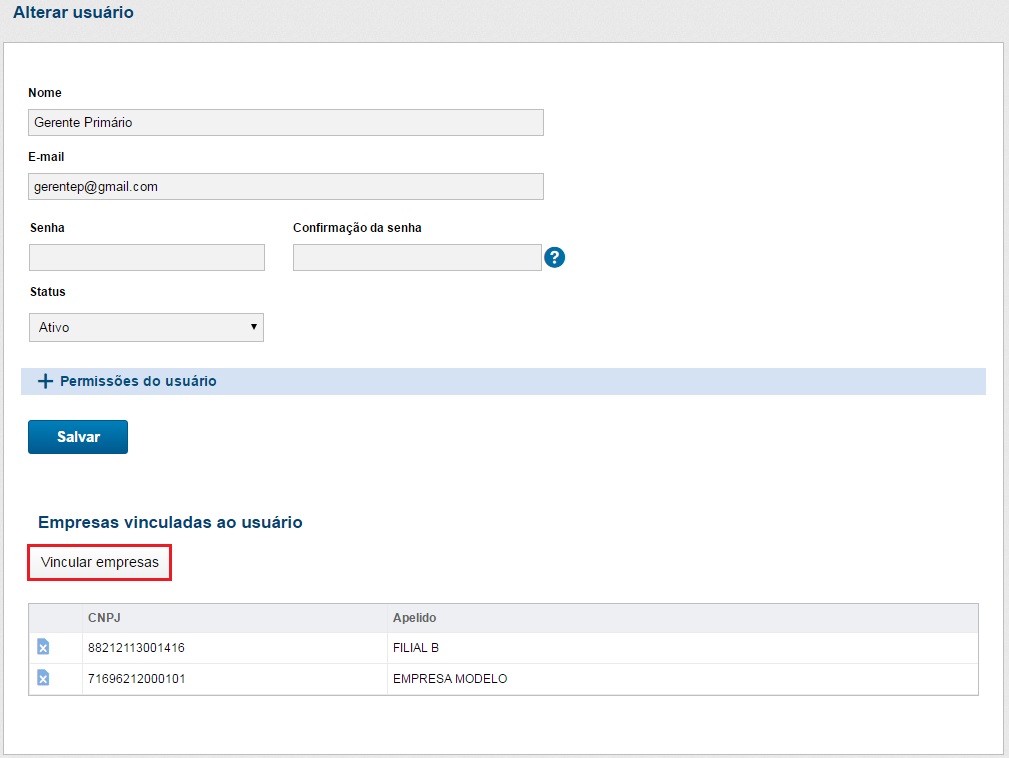The image size is (1009, 758).
Task: Focus the Nome input field
Action: 286,122
